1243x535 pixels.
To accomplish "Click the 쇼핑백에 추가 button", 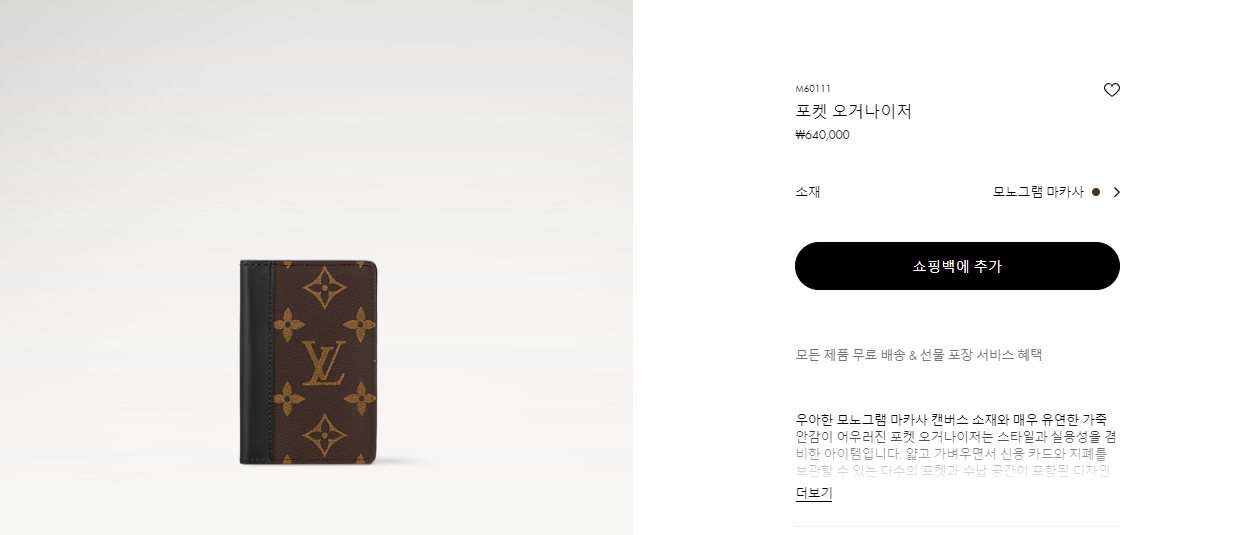I will pos(957,266).
